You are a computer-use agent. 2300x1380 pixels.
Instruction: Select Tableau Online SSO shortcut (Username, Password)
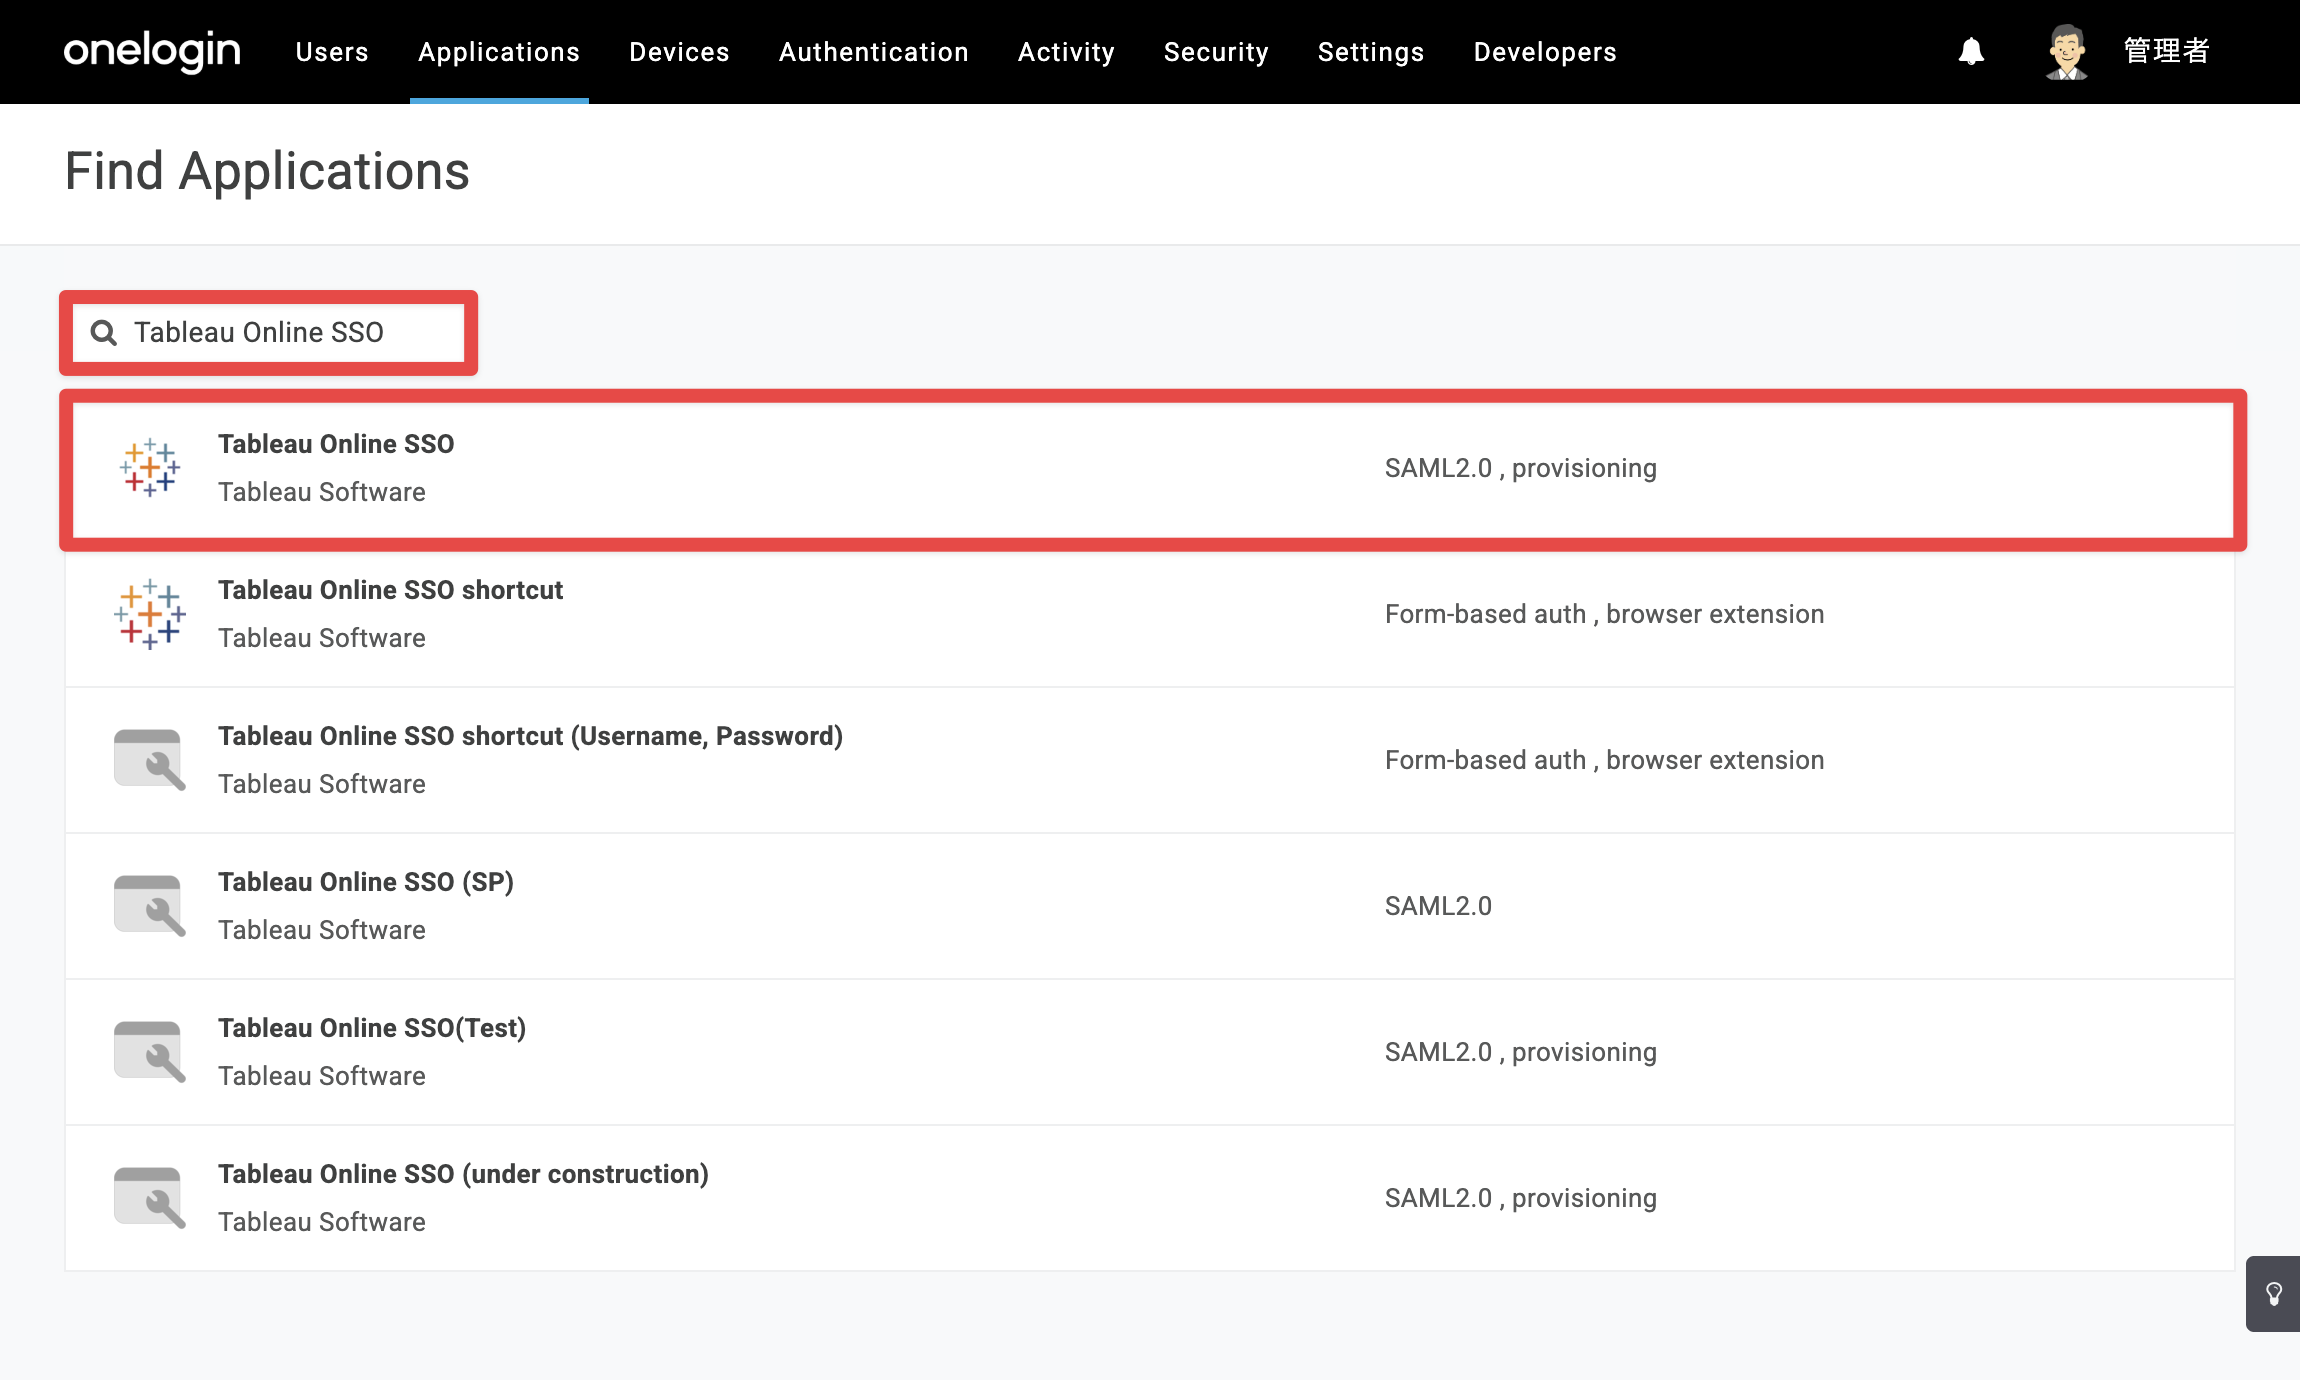1150,760
